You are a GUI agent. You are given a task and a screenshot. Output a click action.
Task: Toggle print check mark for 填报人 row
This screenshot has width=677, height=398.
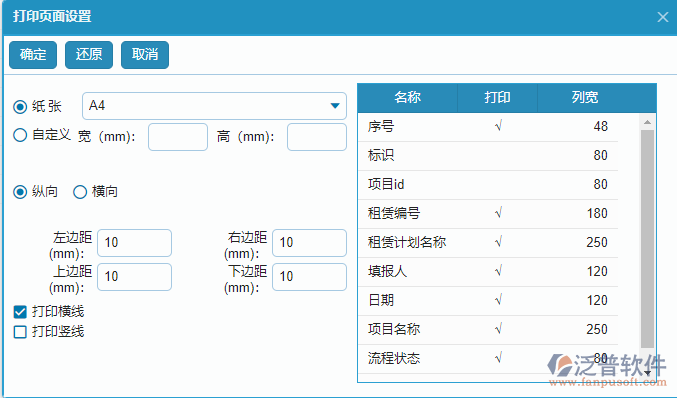pos(498,271)
